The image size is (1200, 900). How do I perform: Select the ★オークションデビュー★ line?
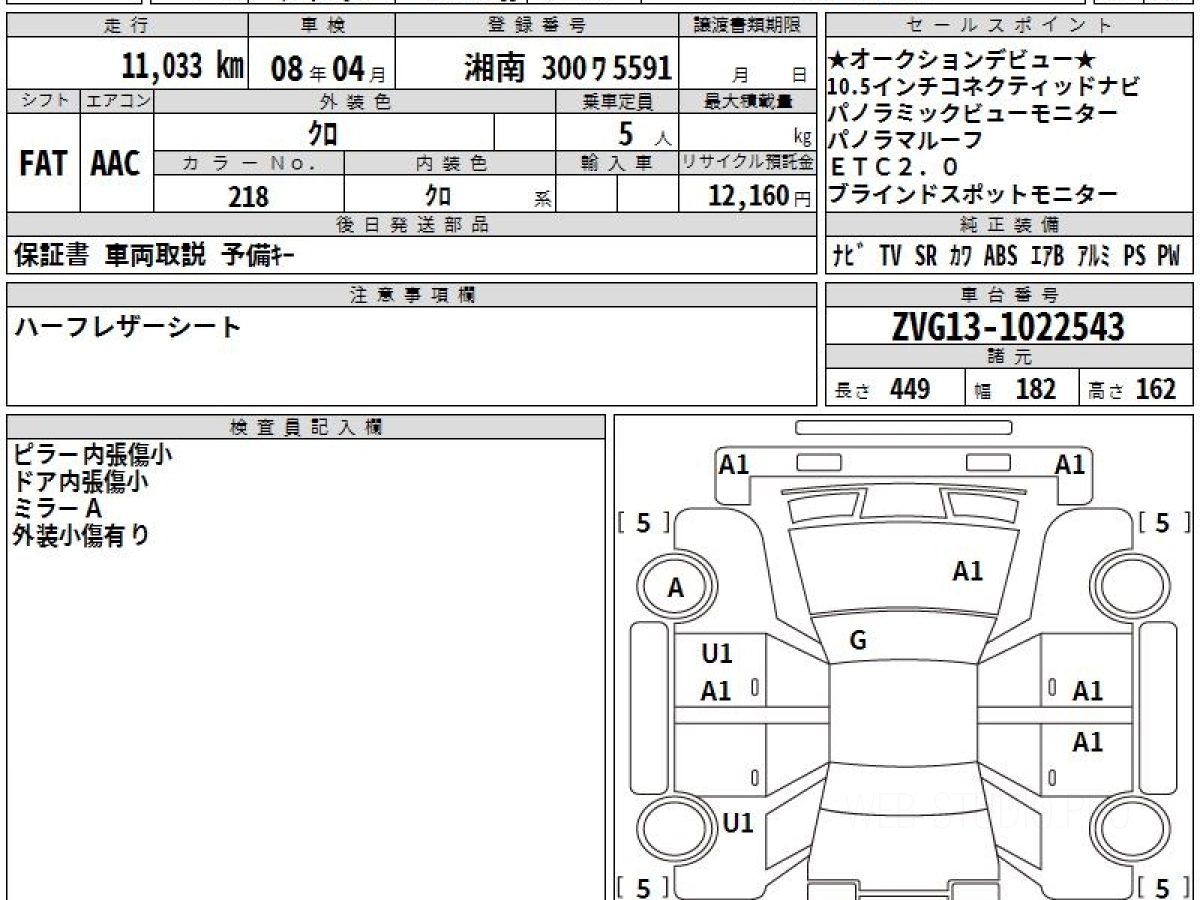pos(964,62)
